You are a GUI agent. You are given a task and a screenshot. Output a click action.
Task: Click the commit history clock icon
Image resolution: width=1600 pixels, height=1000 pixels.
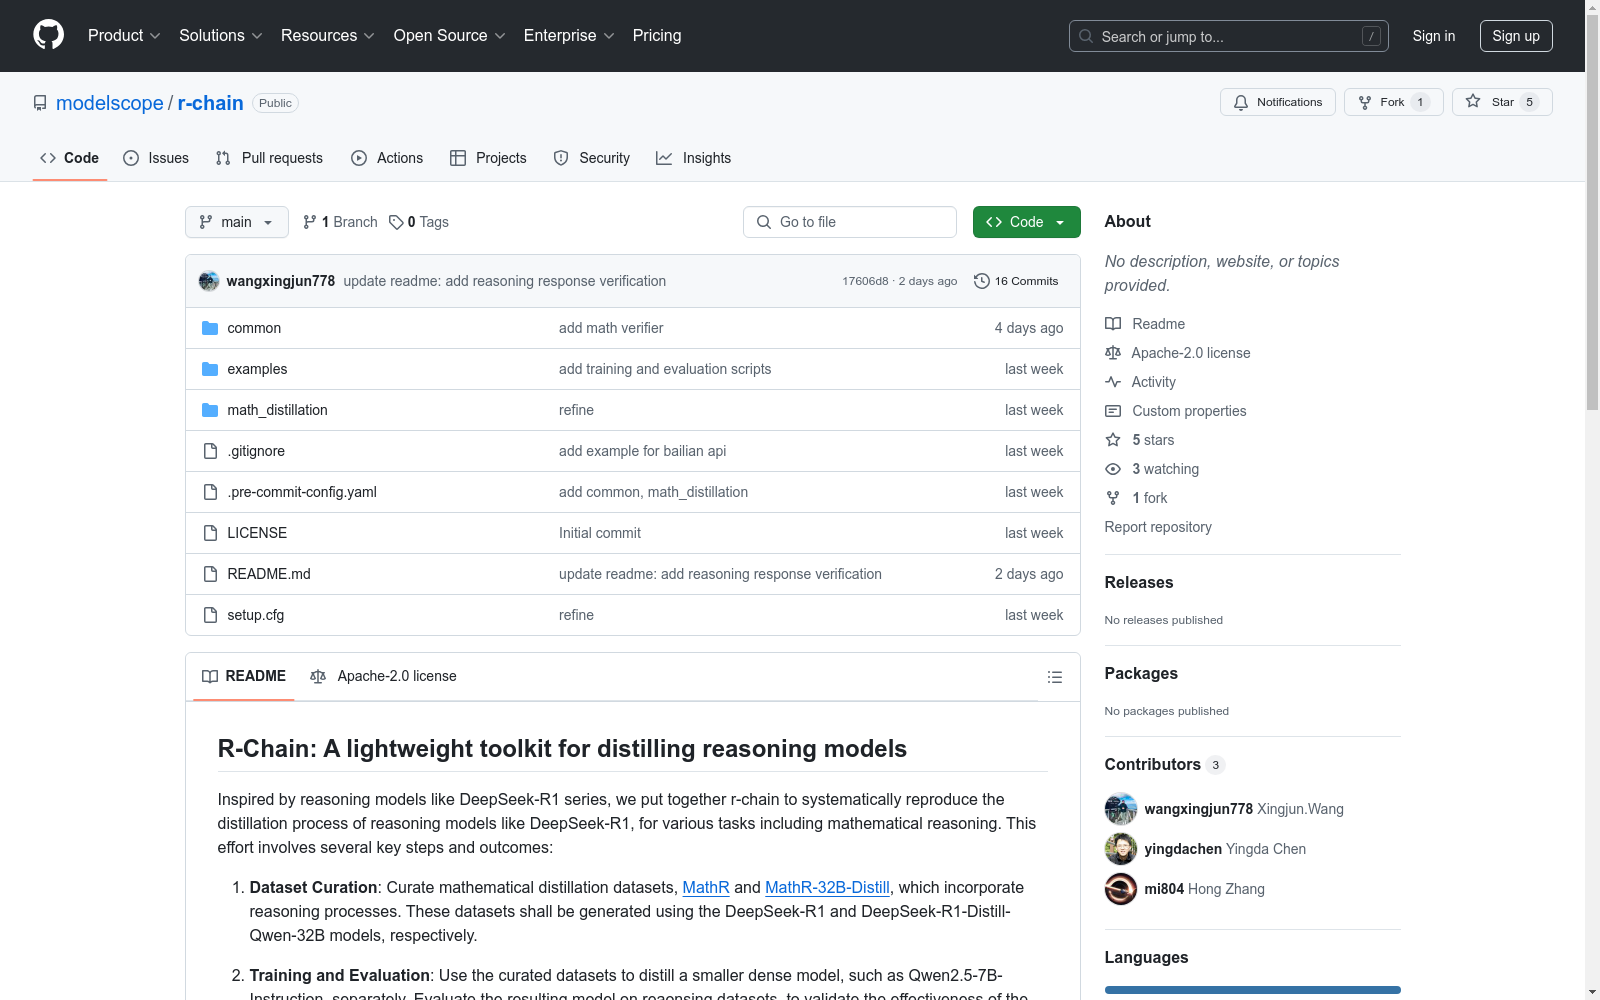point(982,281)
